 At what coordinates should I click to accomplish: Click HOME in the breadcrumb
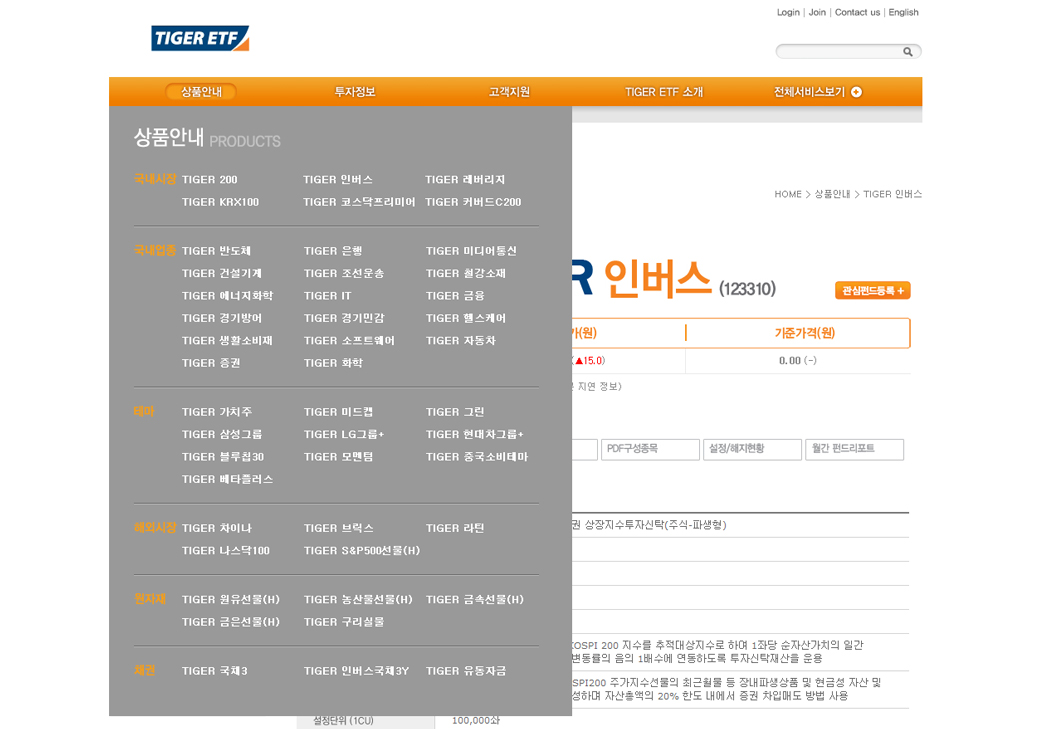(788, 194)
